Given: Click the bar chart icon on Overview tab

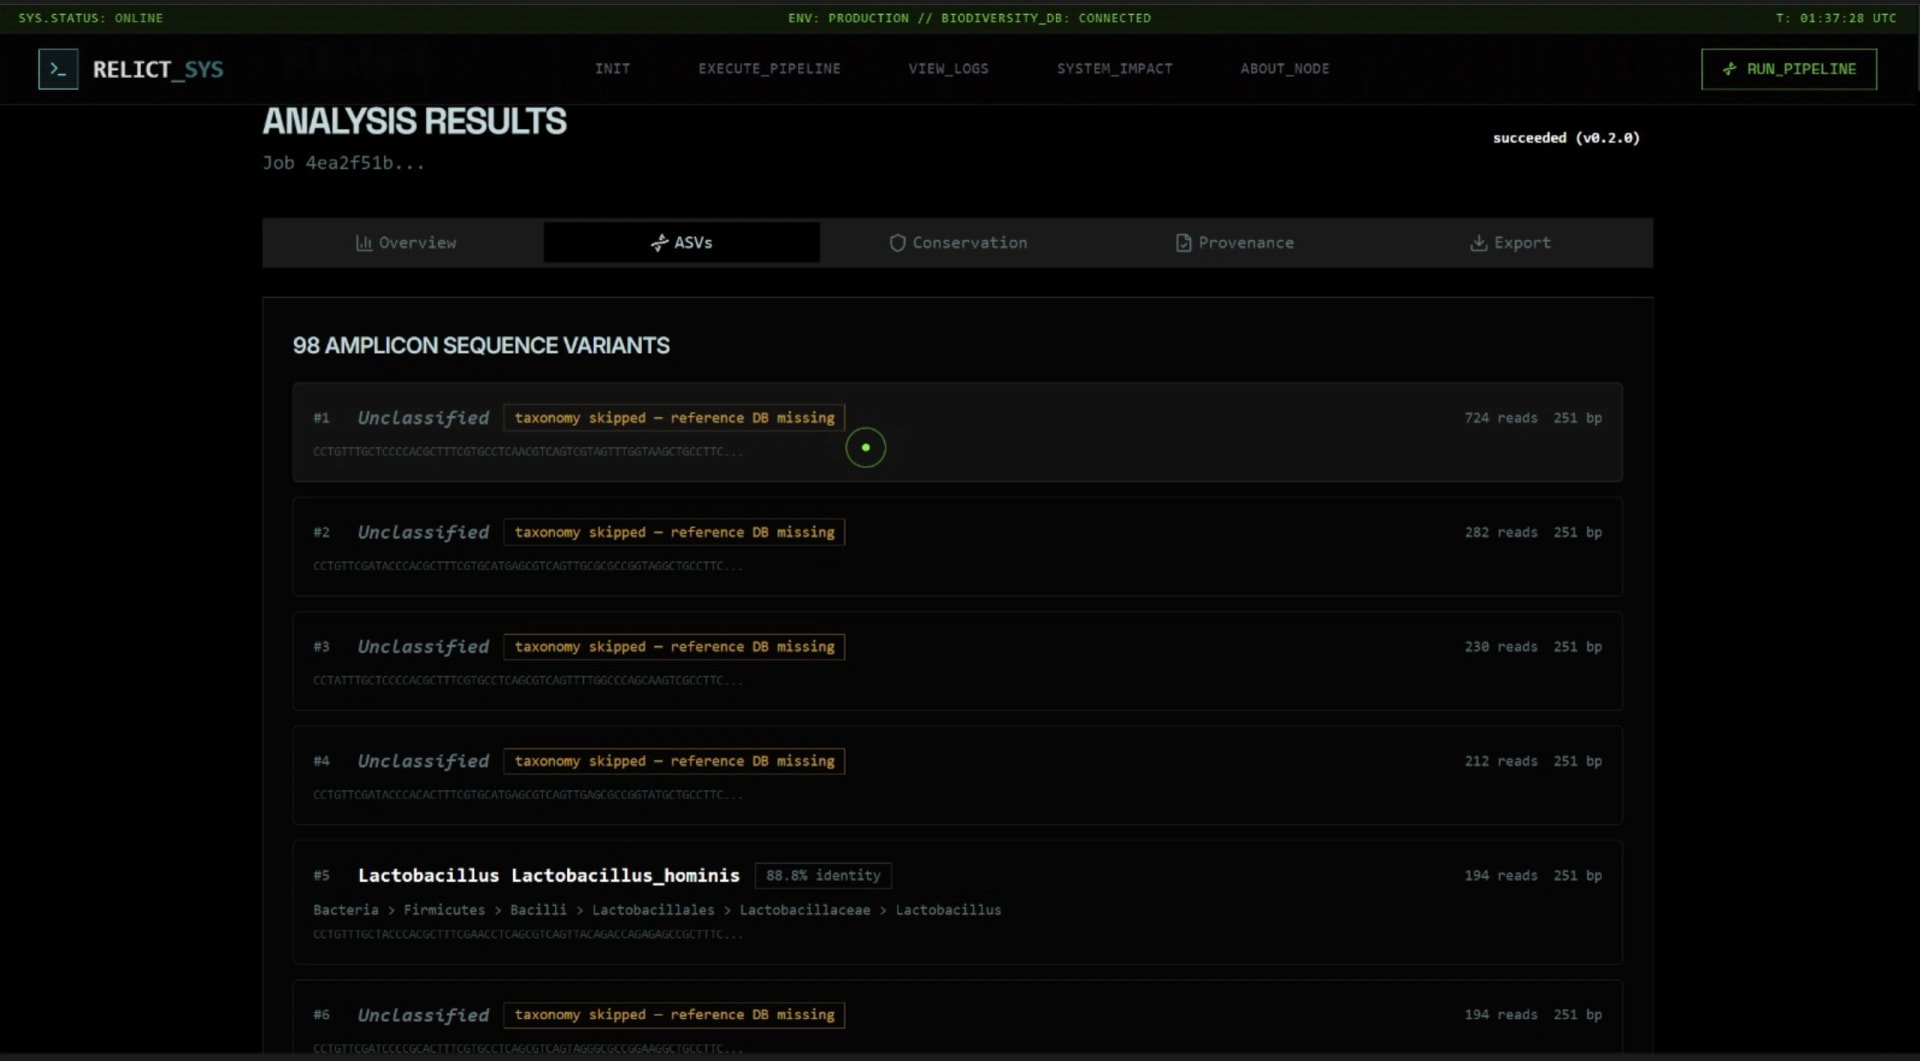Looking at the screenshot, I should tap(364, 243).
